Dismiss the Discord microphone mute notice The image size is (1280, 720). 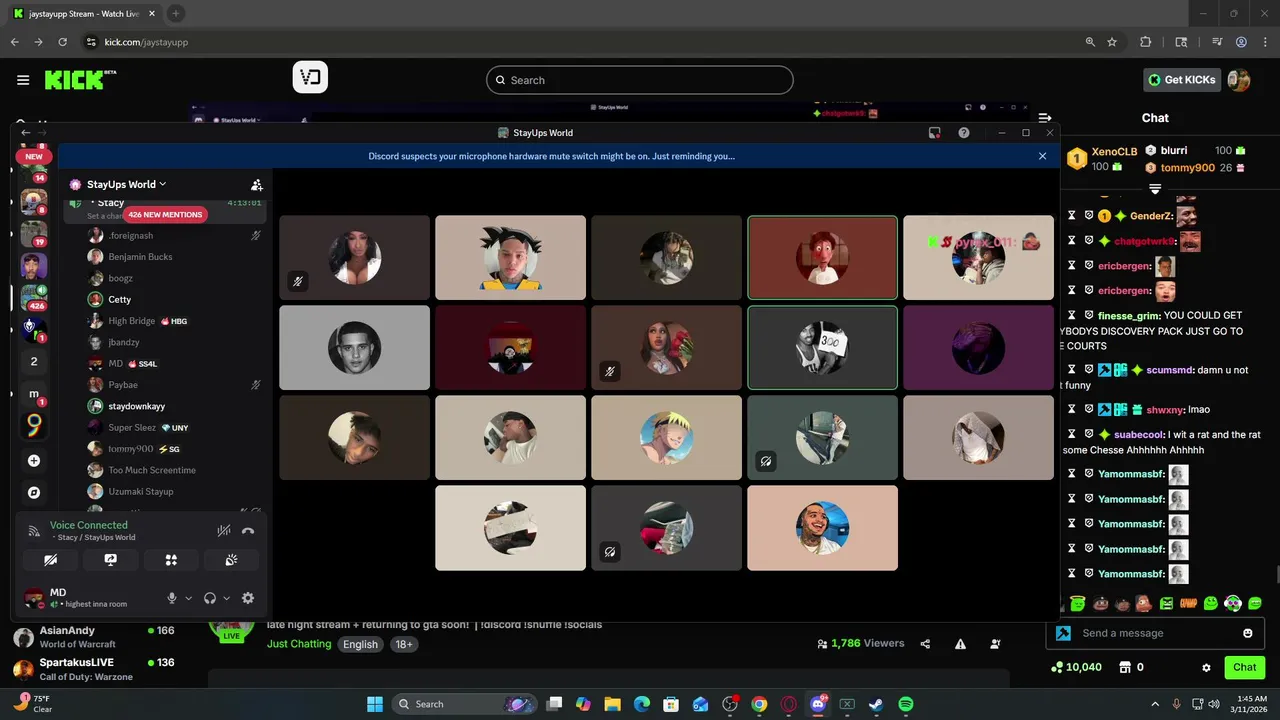(1042, 156)
